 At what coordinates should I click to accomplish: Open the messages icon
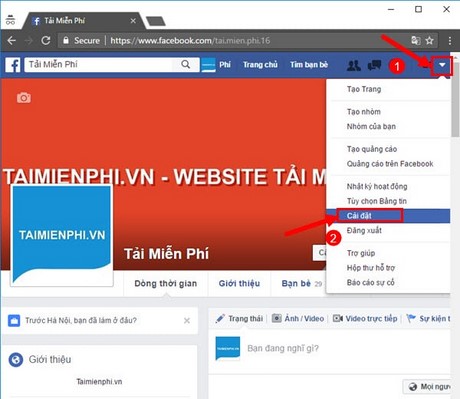coord(374,65)
